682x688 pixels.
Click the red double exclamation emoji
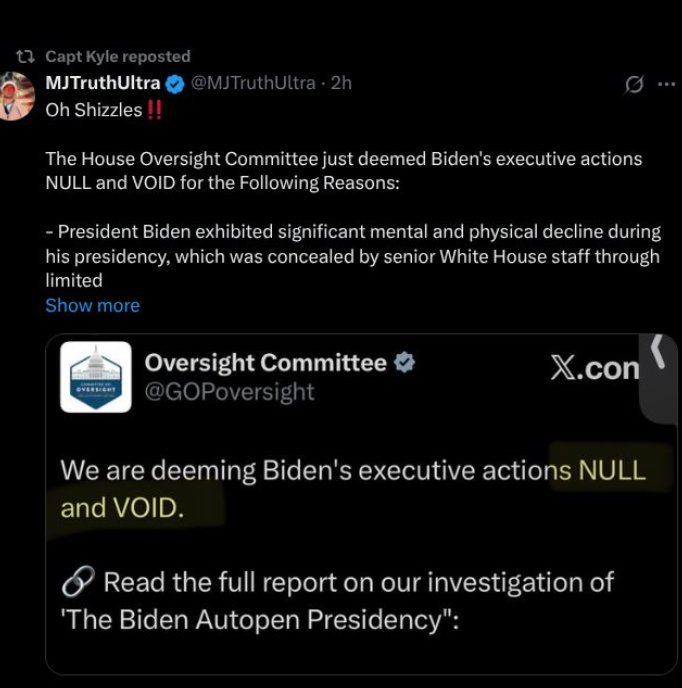[154, 110]
